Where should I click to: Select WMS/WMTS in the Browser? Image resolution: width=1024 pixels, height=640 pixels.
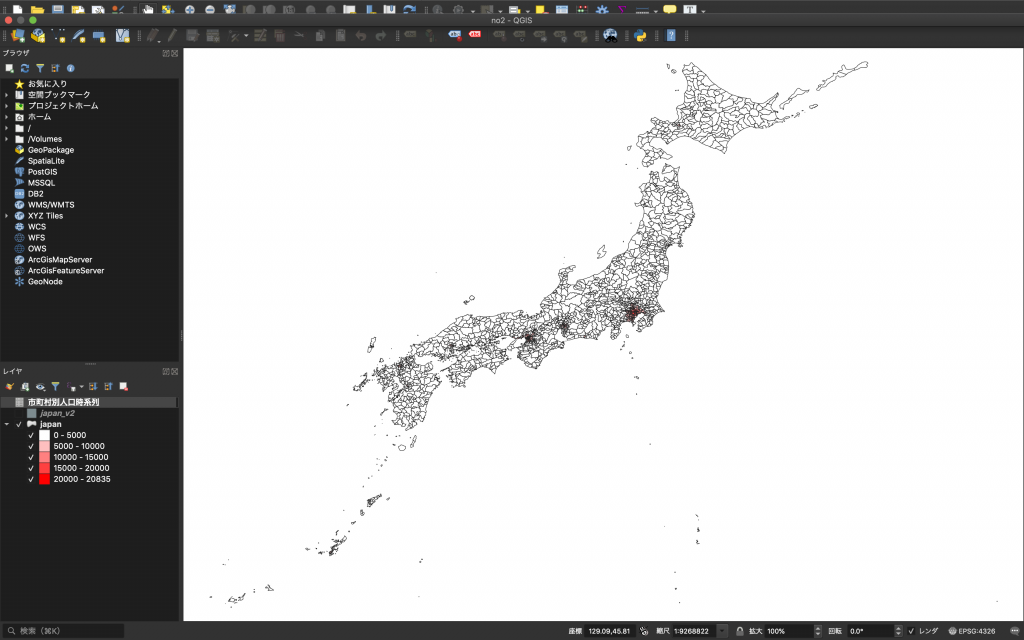(51, 204)
